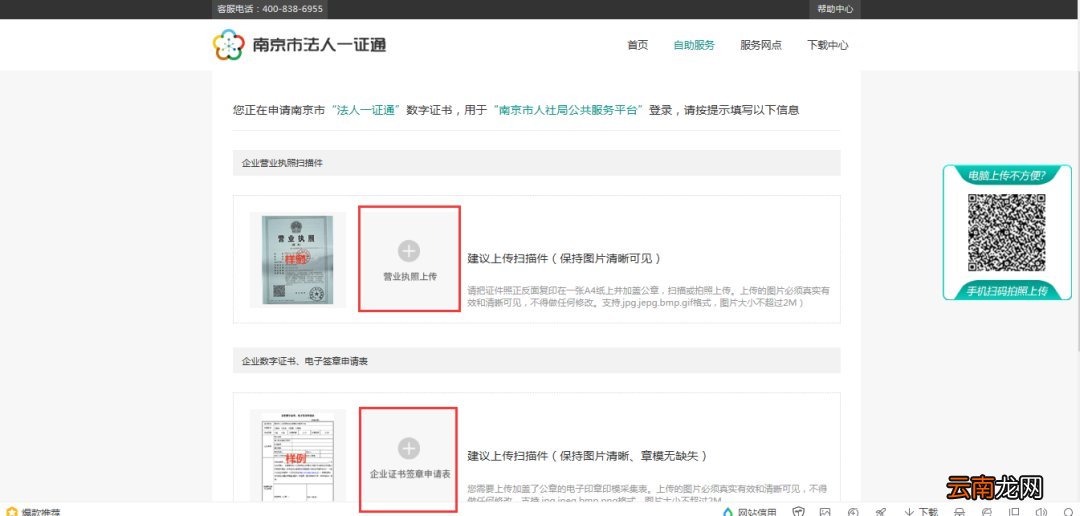The height and width of the screenshot is (516, 1080).
Task: Open 下载 downloads in the status bar
Action: pos(920,512)
